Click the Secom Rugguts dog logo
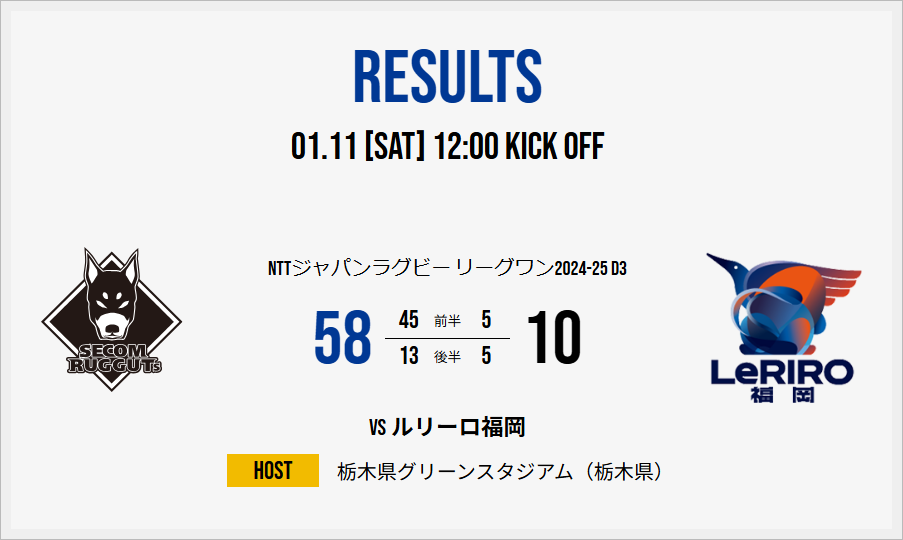903x540 pixels. click(111, 320)
